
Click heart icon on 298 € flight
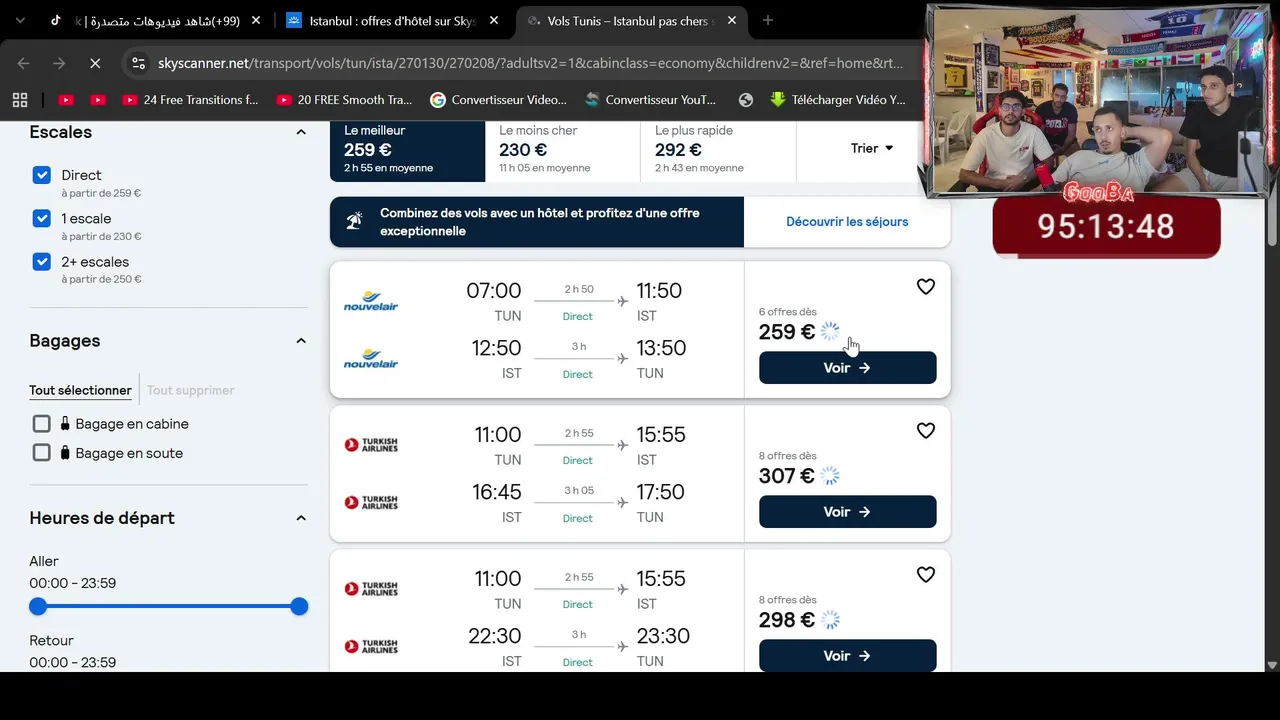coord(926,575)
